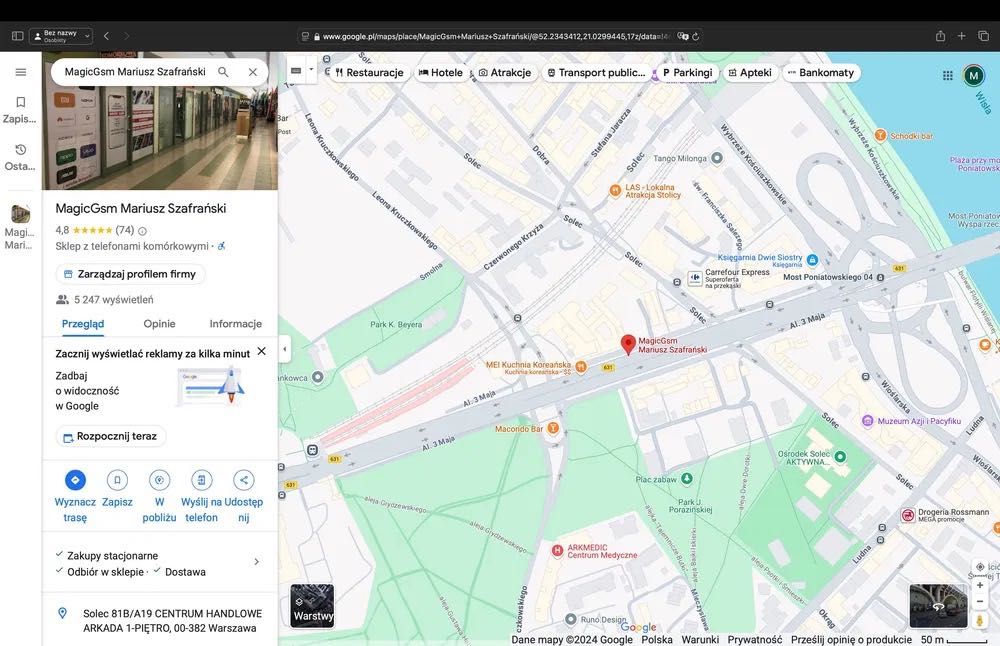Image resolution: width=1000 pixels, height=646 pixels.
Task: Click the red MagicGsm map pin
Action: 628,344
